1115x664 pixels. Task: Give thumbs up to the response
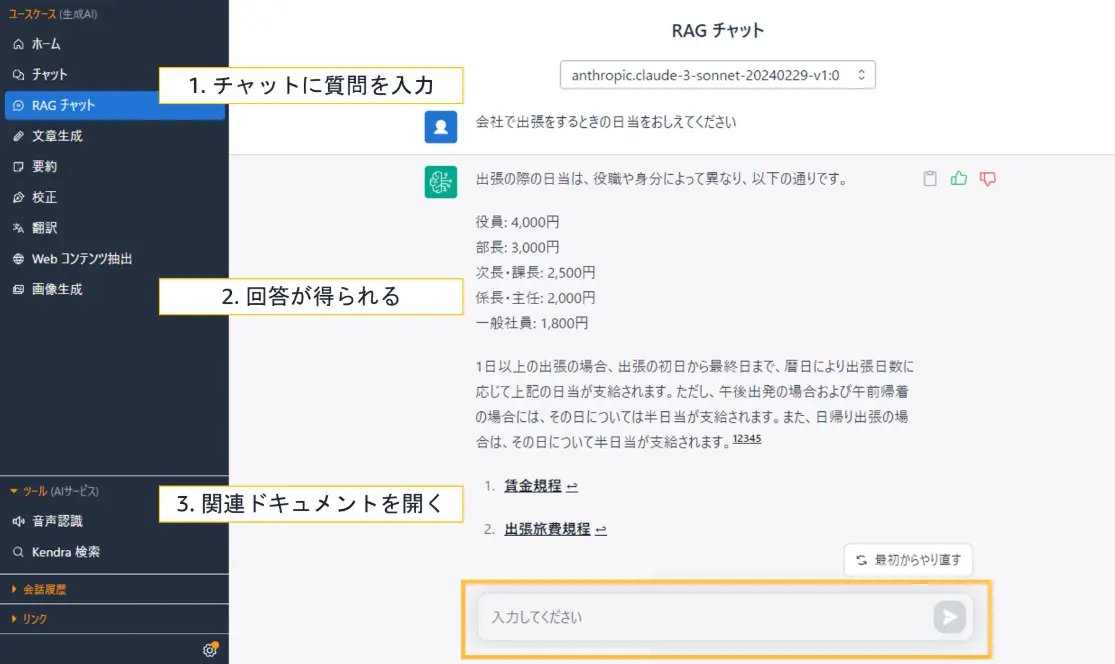959,177
